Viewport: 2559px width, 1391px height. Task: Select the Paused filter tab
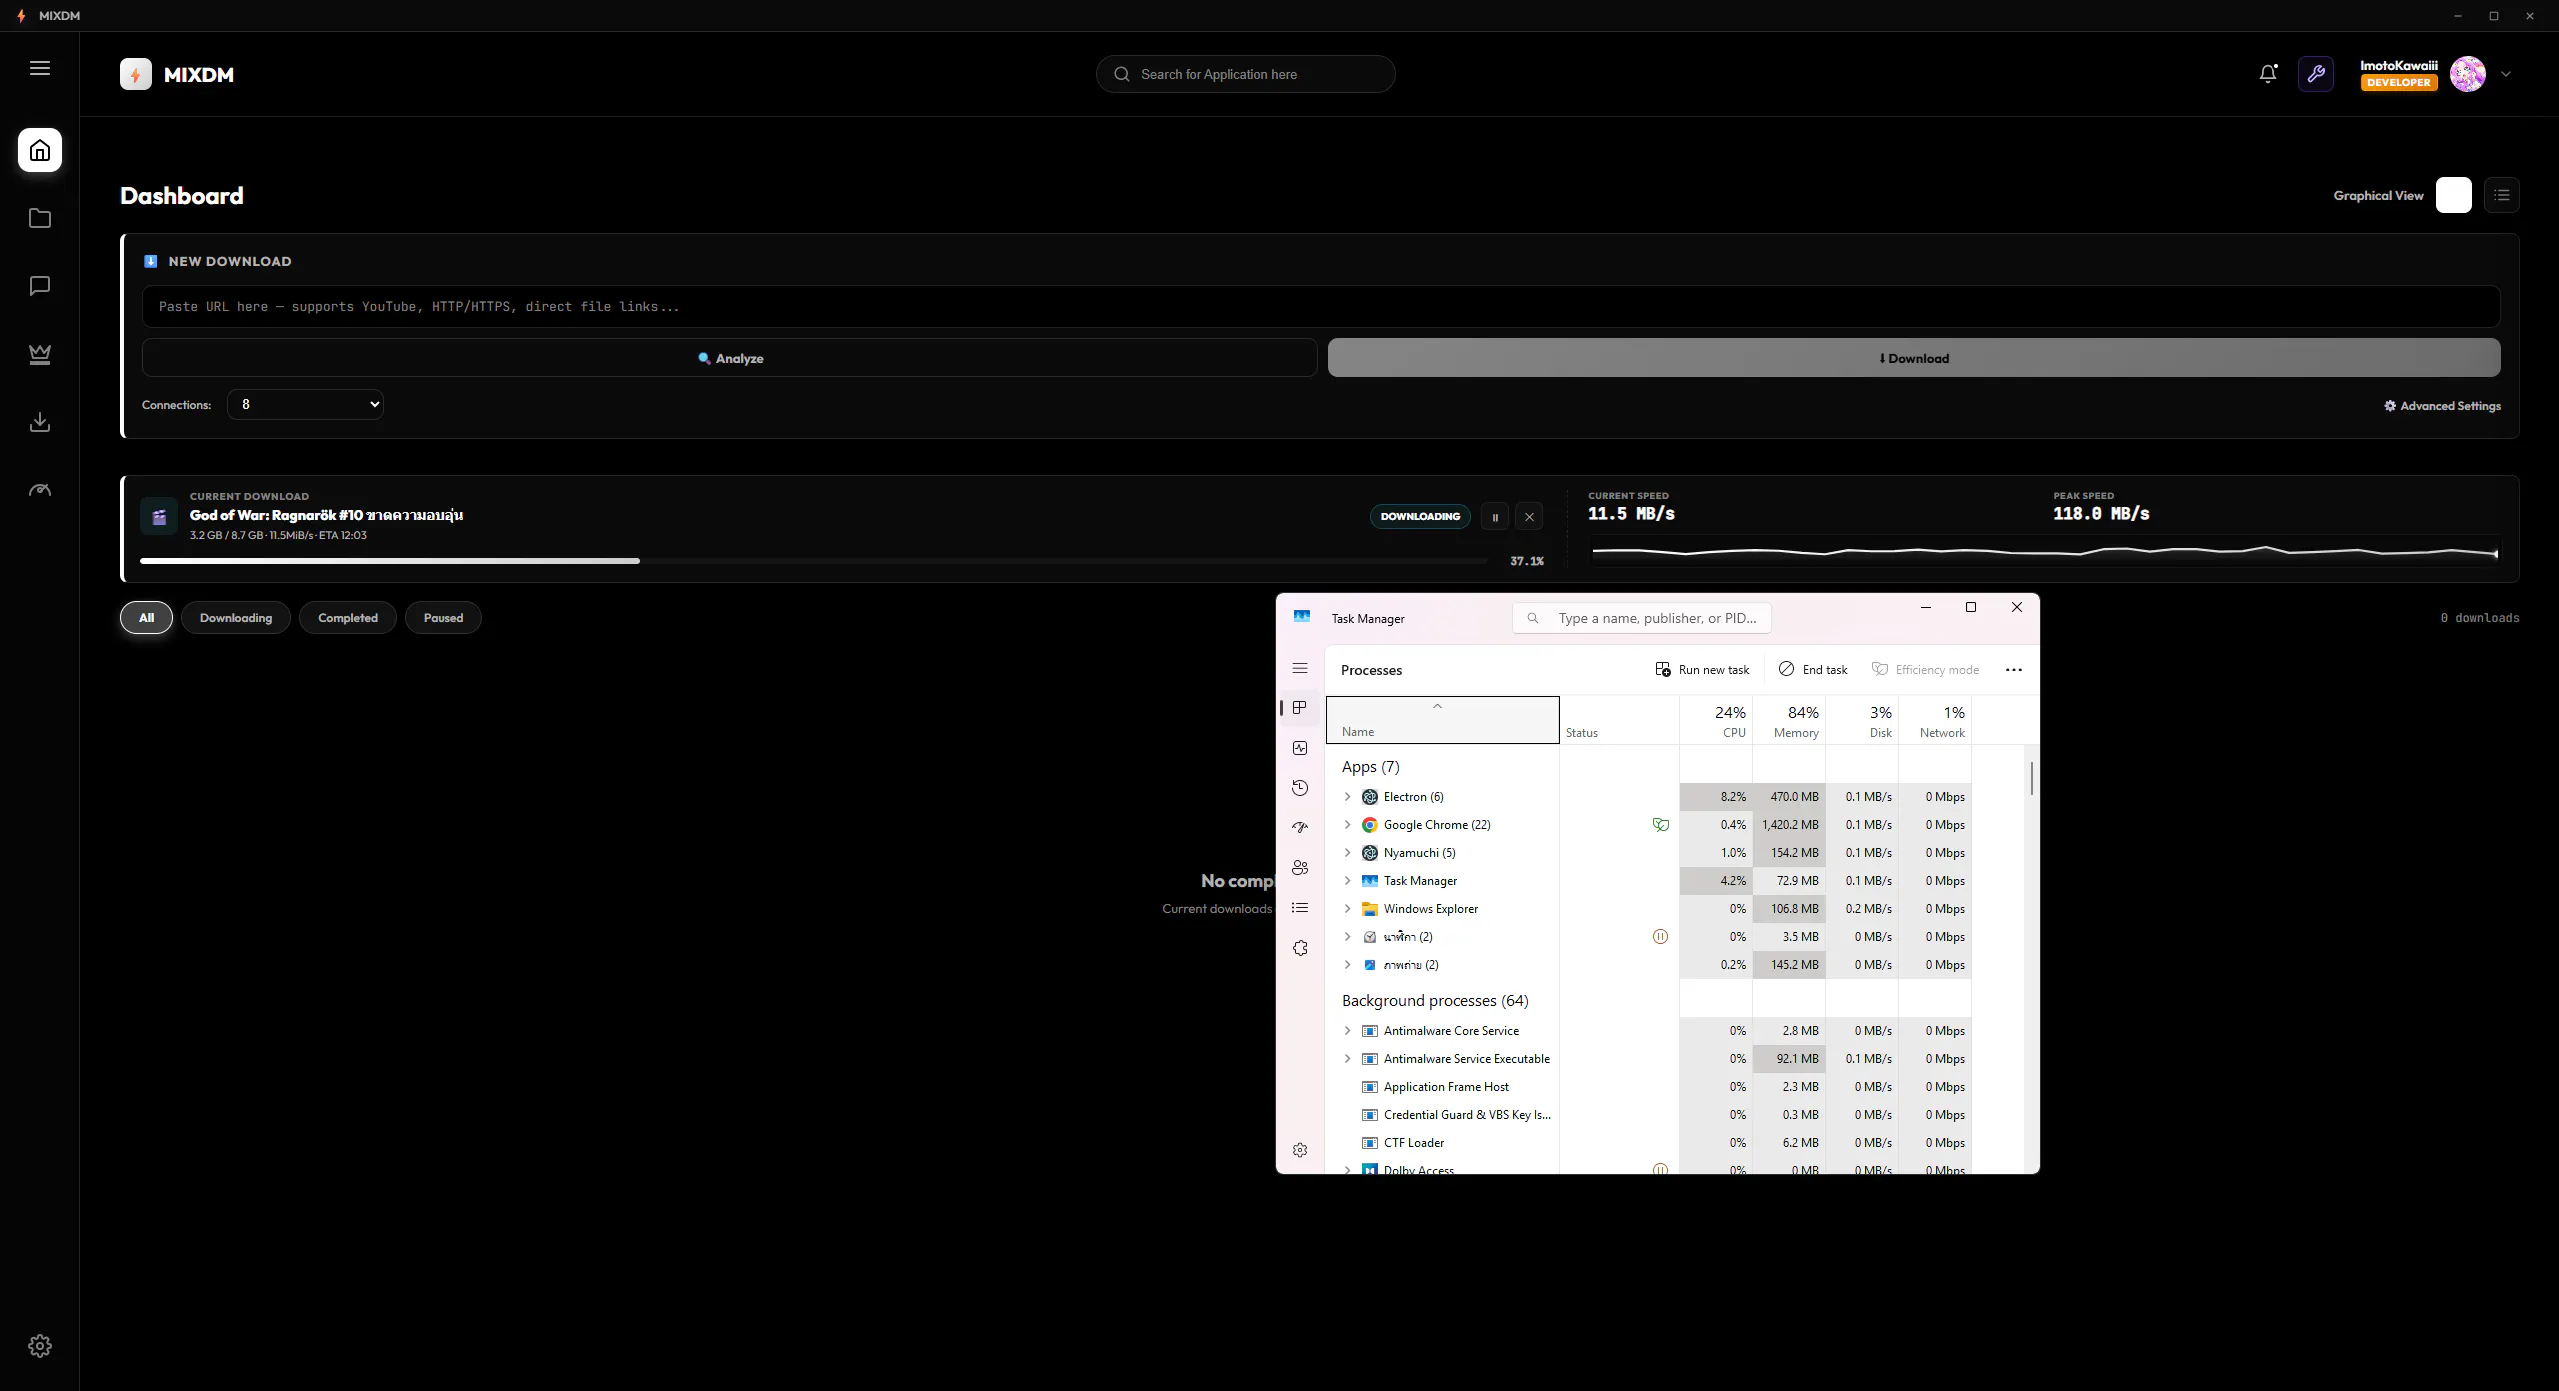(443, 618)
